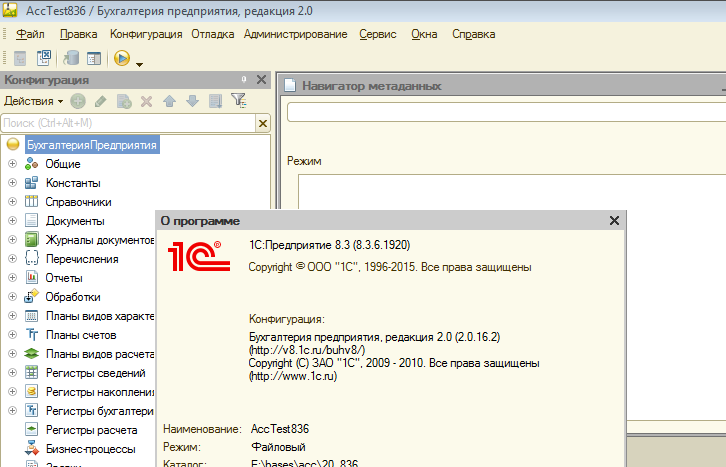Open the Администрирование menu
The height and width of the screenshot is (467, 726).
(295, 34)
